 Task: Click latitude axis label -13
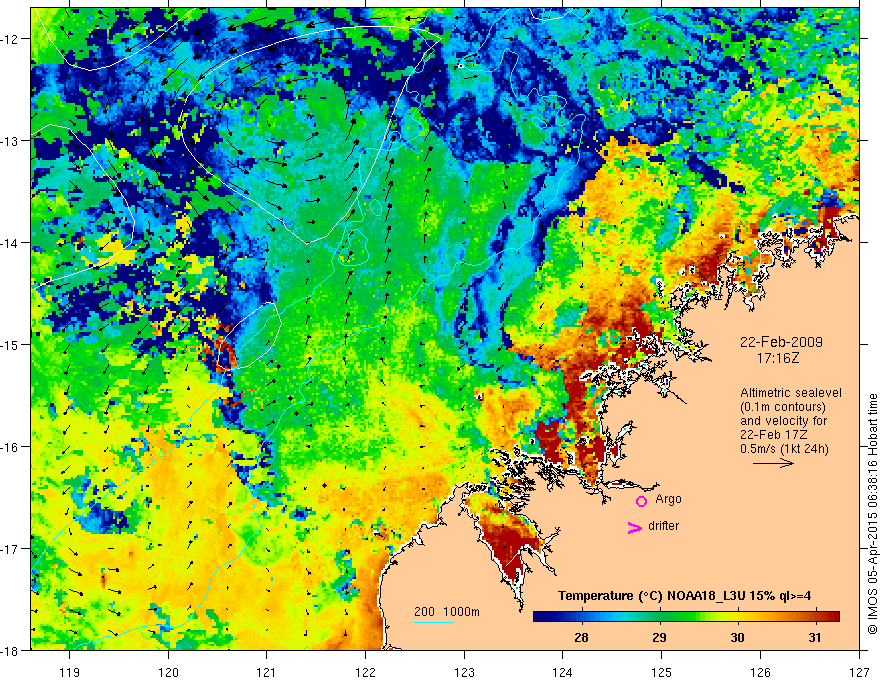pyautogui.click(x=11, y=141)
